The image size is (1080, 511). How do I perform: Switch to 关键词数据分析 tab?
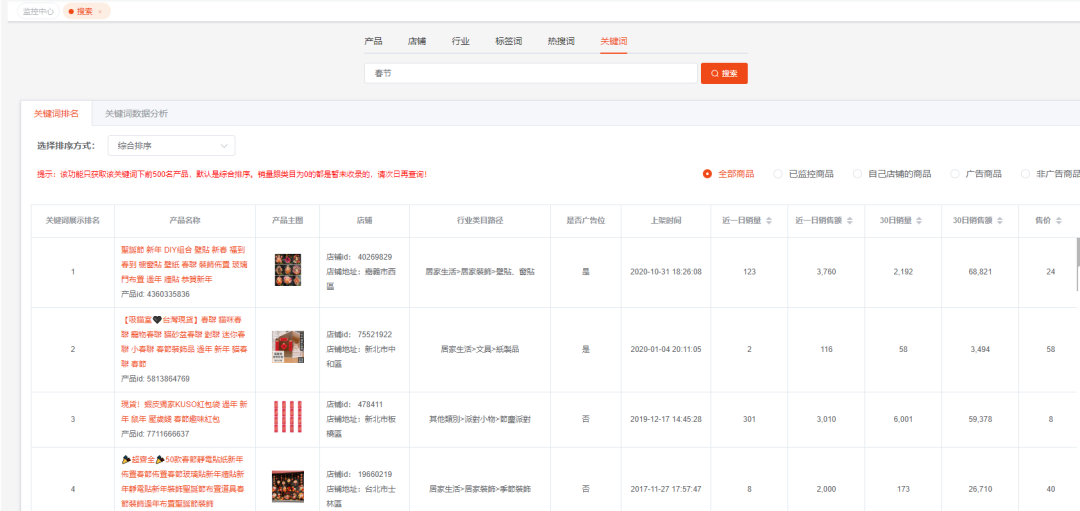(136, 114)
